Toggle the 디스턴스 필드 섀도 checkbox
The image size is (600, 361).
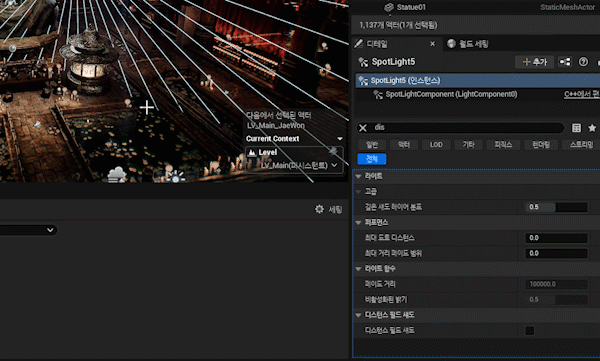(x=530, y=330)
